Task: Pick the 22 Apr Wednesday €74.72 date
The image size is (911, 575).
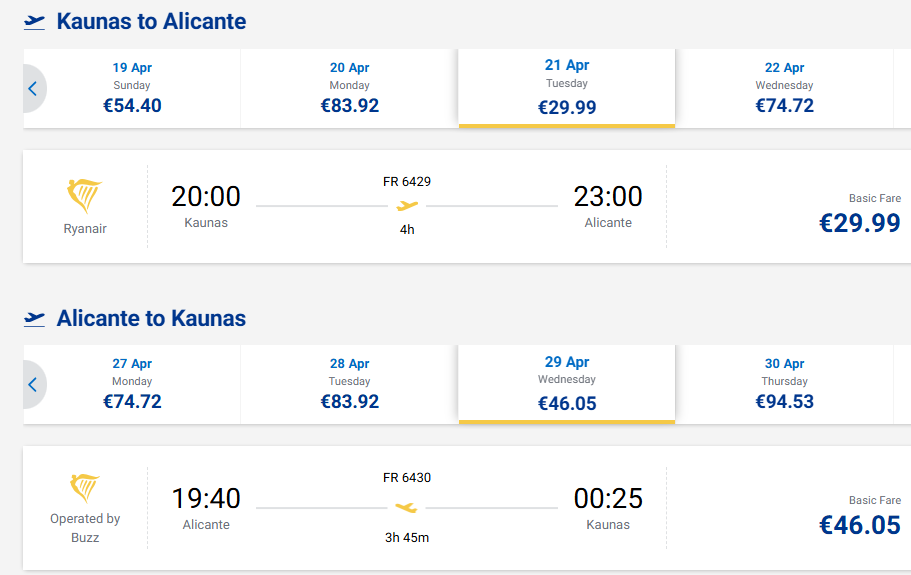Action: [784, 88]
